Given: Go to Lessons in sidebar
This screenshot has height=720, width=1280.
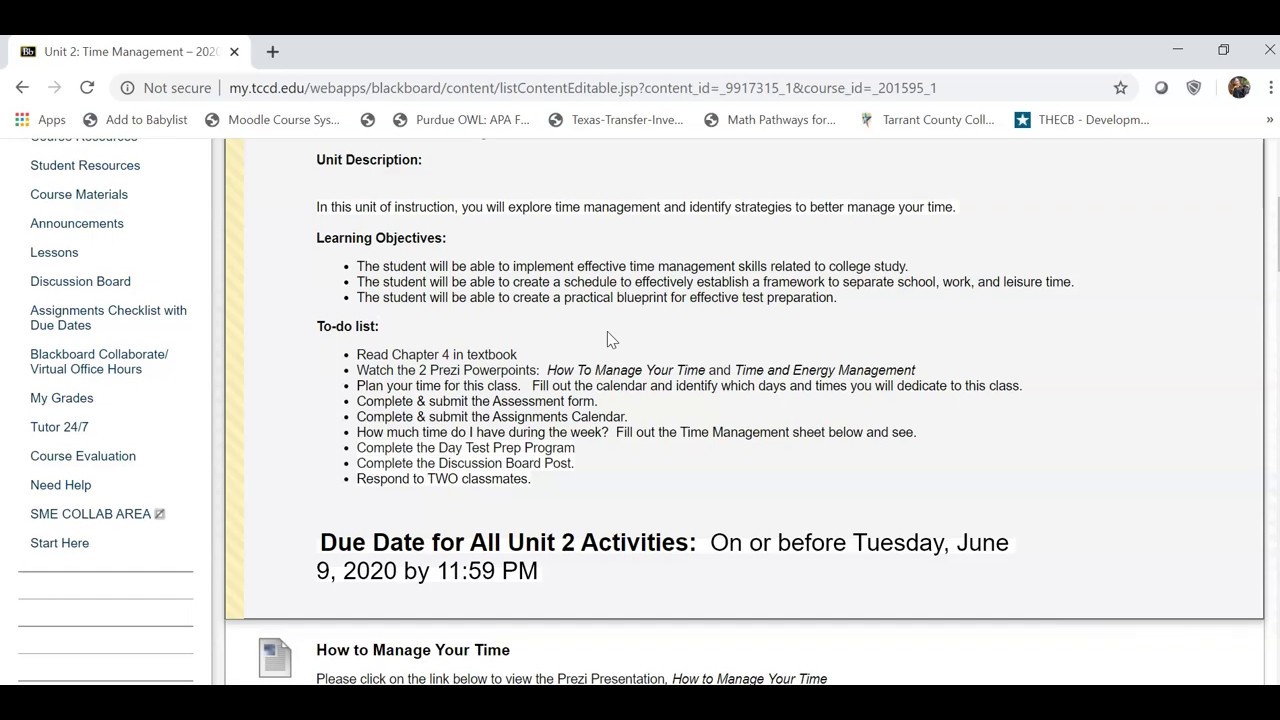Looking at the screenshot, I should coord(54,253).
